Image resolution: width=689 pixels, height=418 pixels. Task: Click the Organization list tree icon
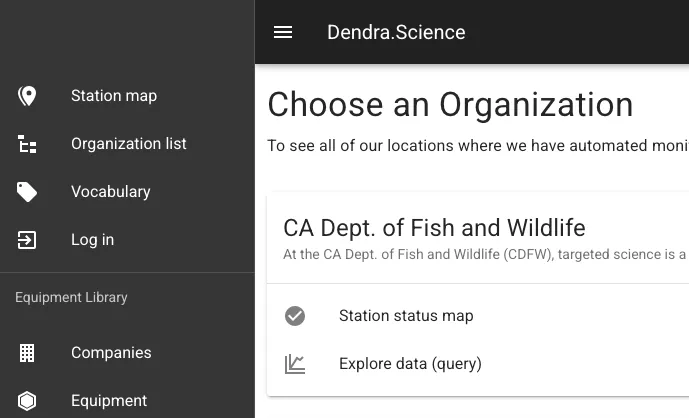tap(27, 144)
